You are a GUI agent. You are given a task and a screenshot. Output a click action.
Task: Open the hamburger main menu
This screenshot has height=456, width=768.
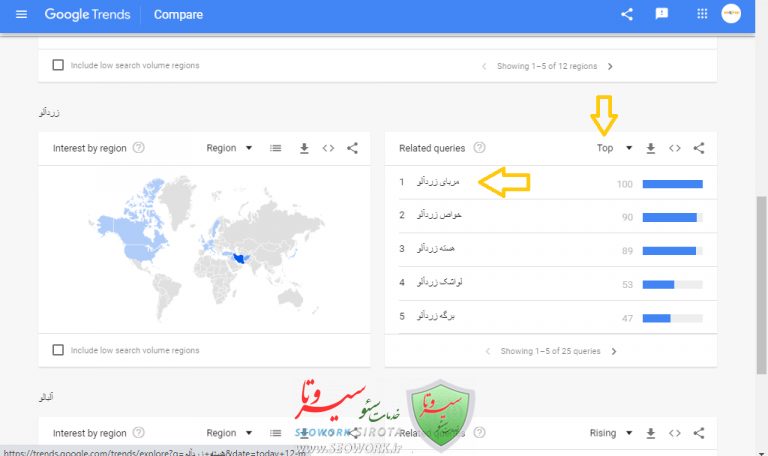22,14
